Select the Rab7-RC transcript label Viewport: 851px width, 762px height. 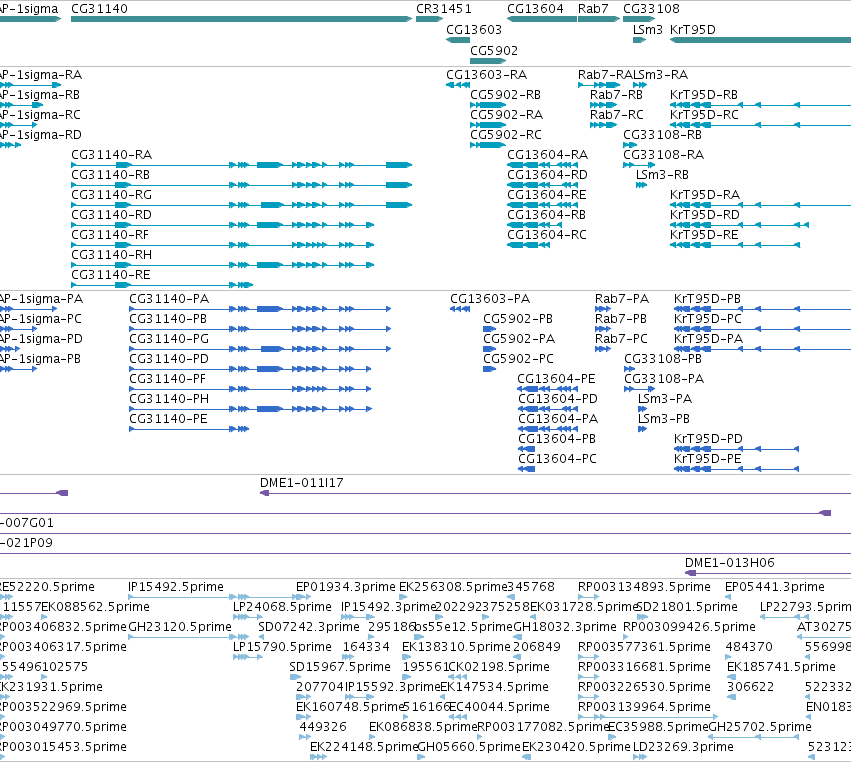[617, 115]
